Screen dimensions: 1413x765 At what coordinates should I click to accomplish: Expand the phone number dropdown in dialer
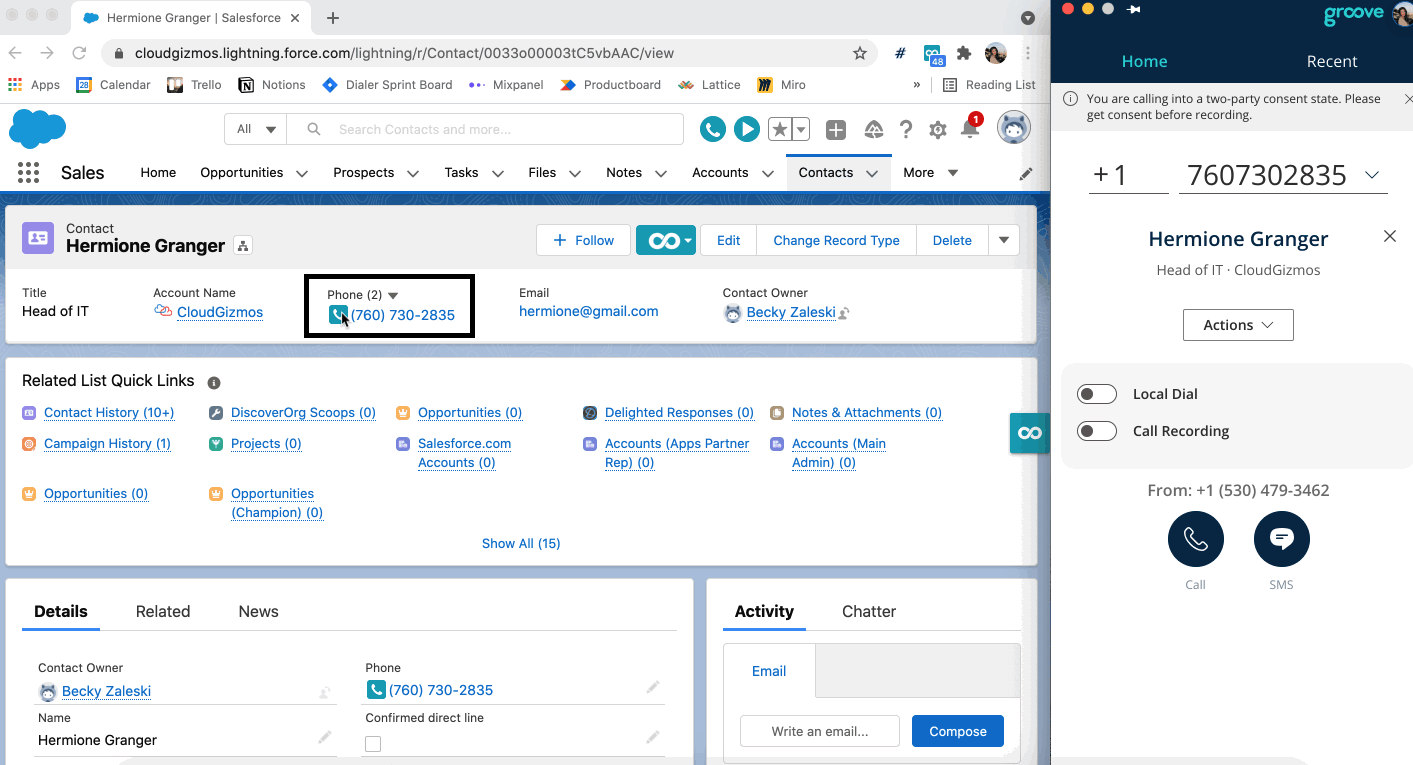click(x=1372, y=176)
